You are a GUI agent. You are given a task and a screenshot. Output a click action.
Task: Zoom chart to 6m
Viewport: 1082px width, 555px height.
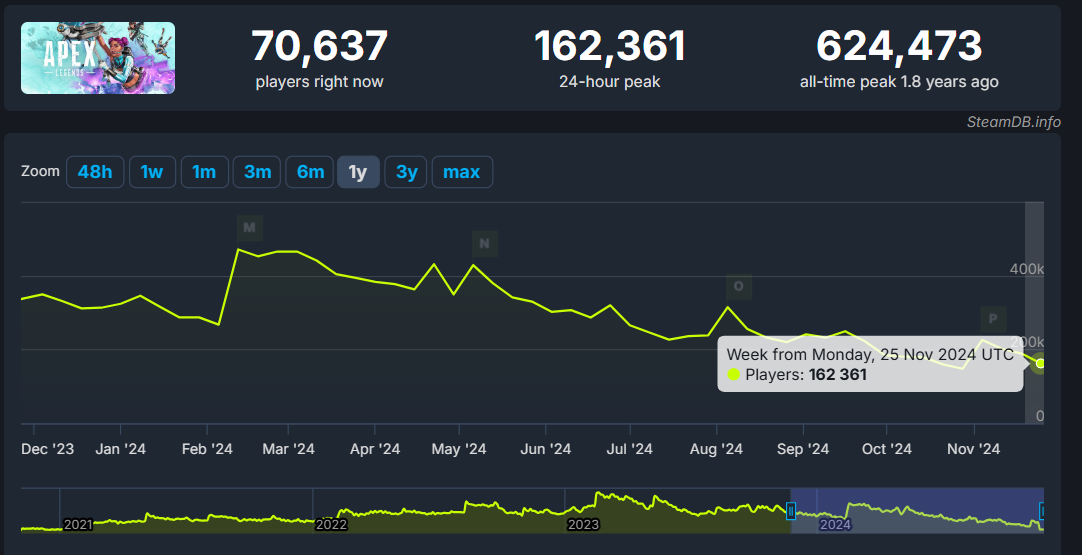[310, 172]
